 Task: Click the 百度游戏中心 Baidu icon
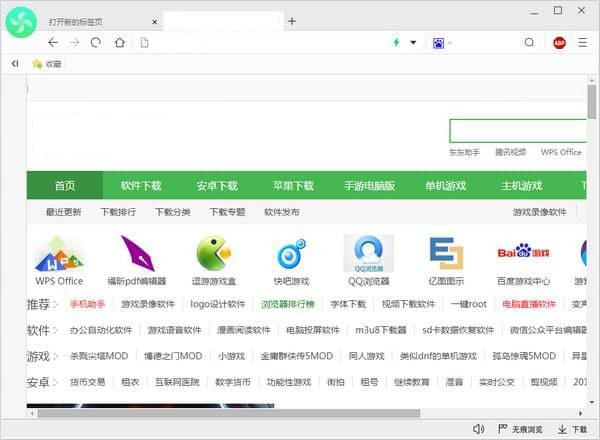click(x=523, y=251)
